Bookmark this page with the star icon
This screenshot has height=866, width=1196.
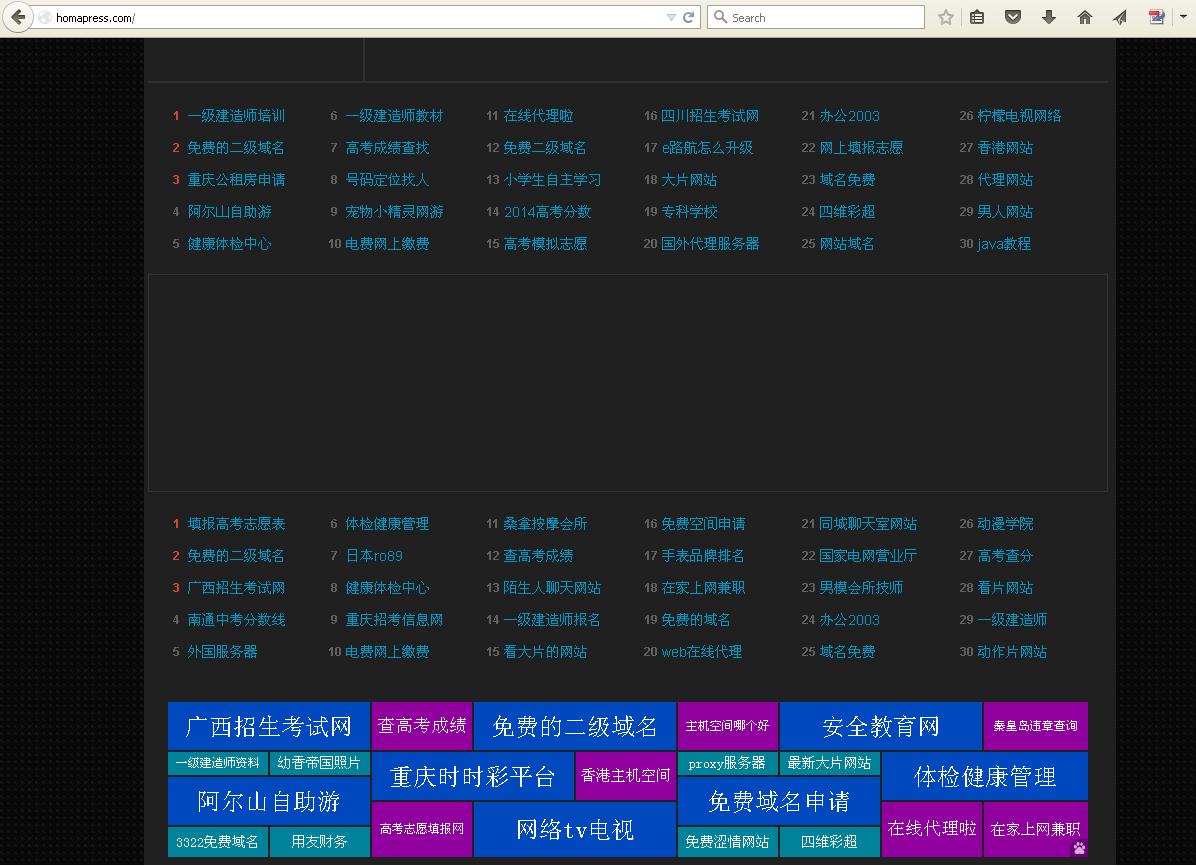point(945,17)
